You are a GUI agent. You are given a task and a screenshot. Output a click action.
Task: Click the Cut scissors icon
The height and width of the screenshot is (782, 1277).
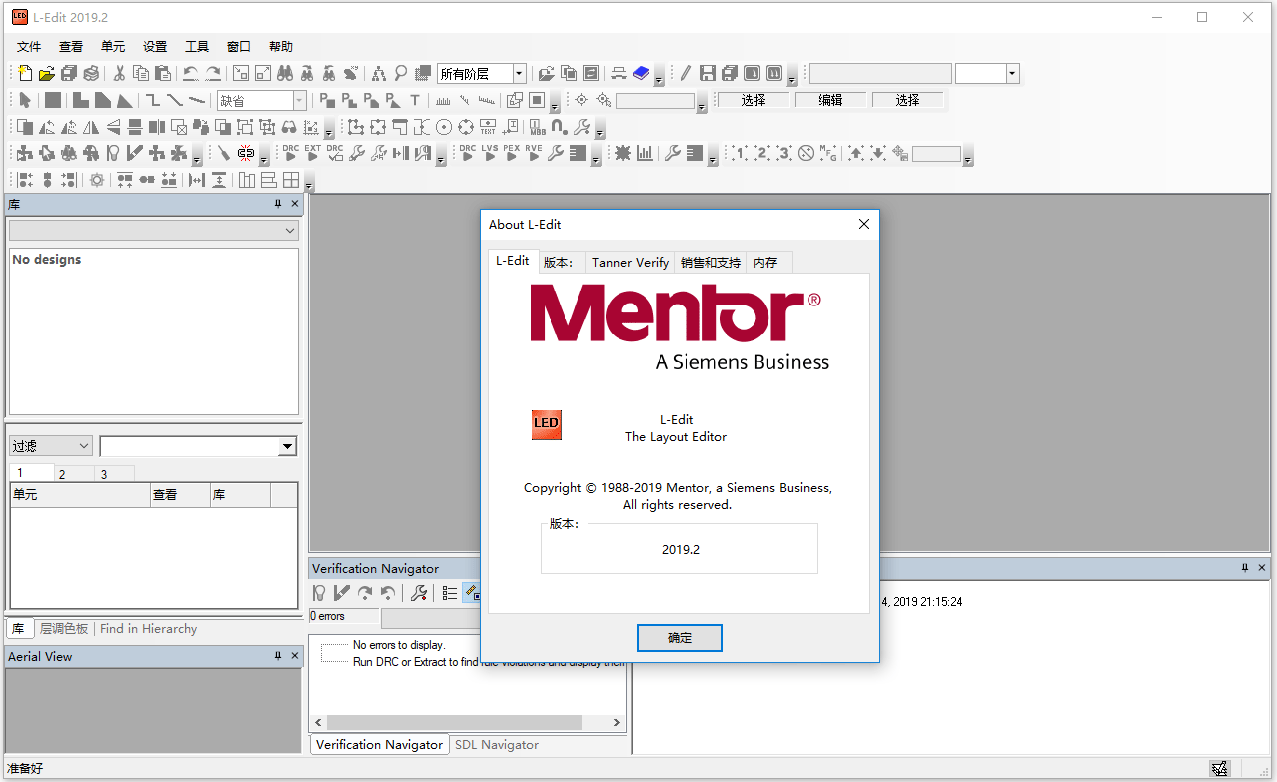[x=119, y=73]
